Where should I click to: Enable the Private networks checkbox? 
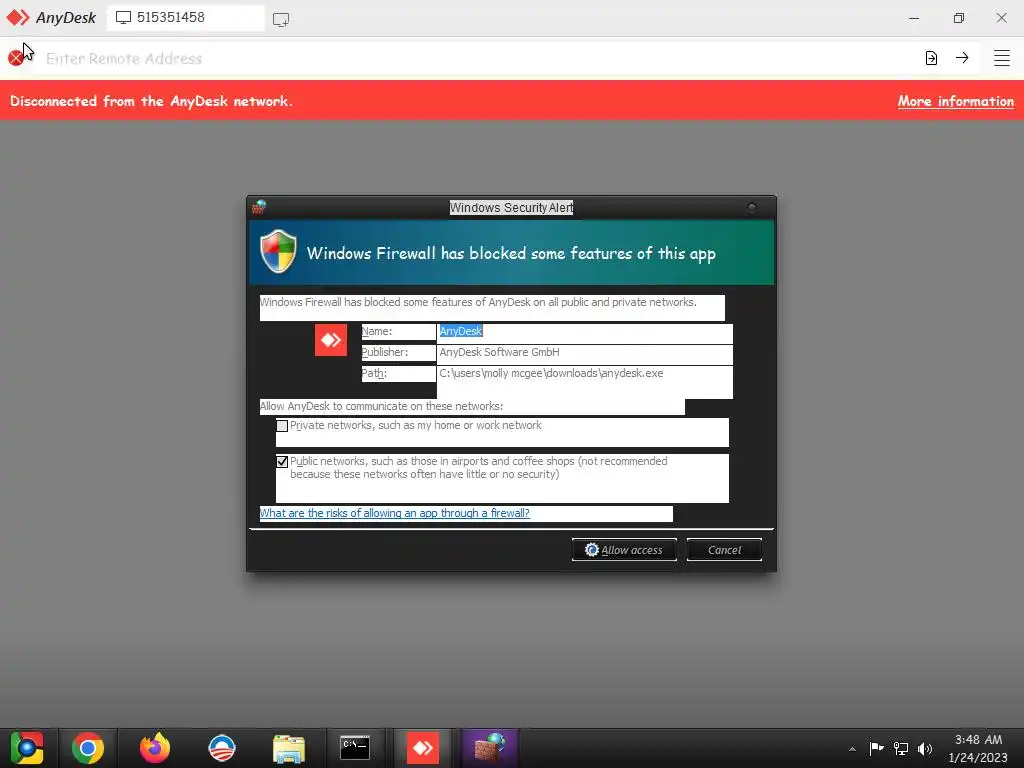point(282,426)
